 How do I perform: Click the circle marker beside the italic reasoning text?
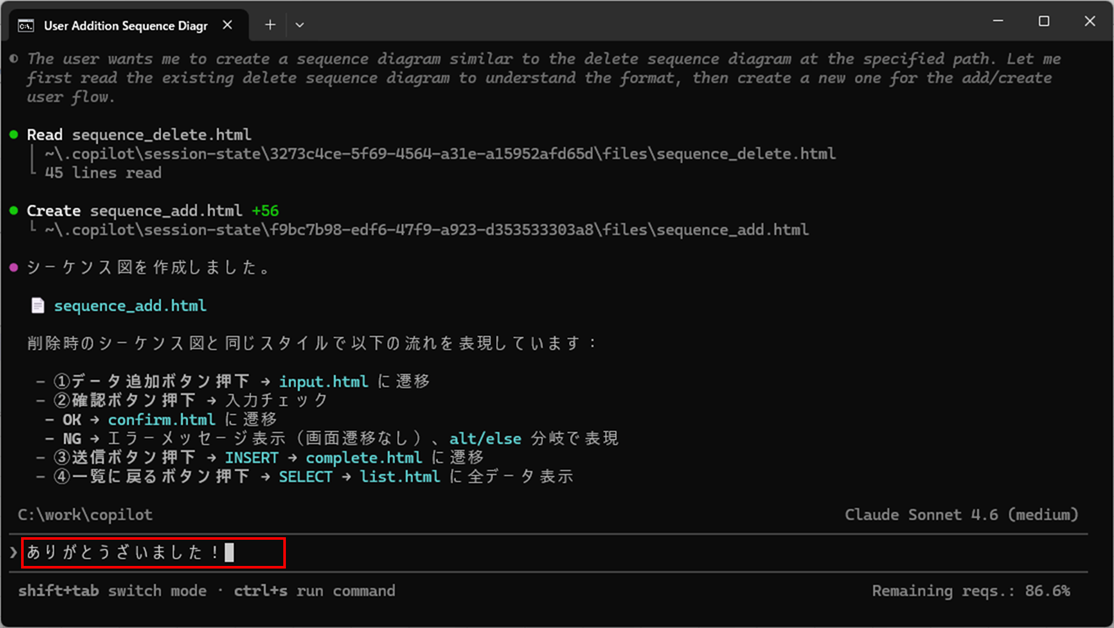13,58
